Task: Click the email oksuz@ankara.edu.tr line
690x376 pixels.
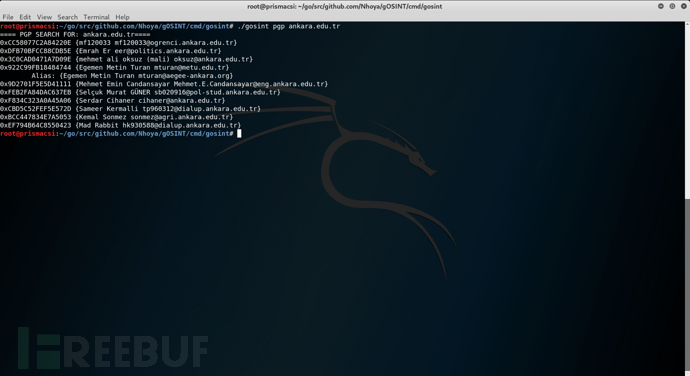Action: (x=126, y=59)
